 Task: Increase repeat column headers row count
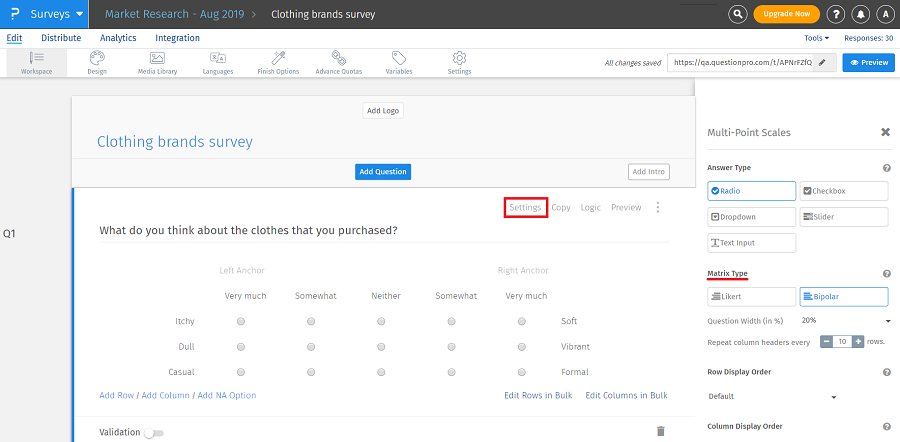[x=858, y=341]
